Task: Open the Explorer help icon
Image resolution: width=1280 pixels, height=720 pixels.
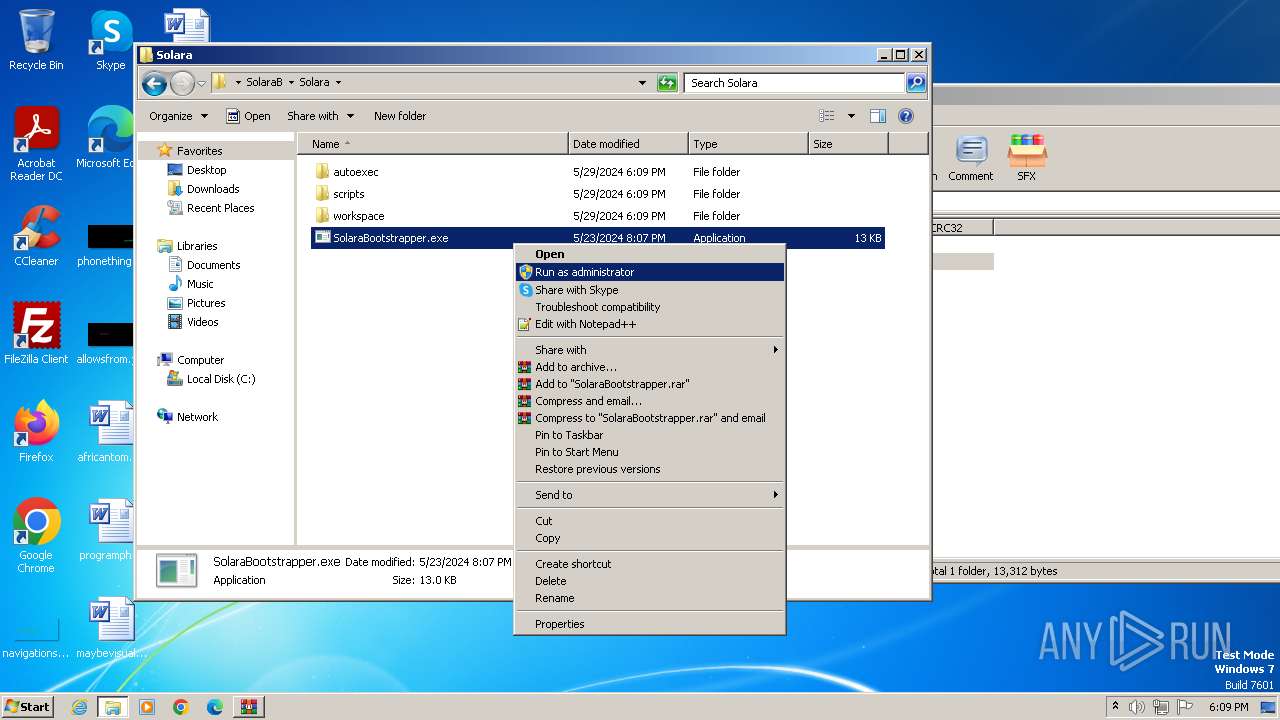Action: pyautogui.click(x=906, y=116)
